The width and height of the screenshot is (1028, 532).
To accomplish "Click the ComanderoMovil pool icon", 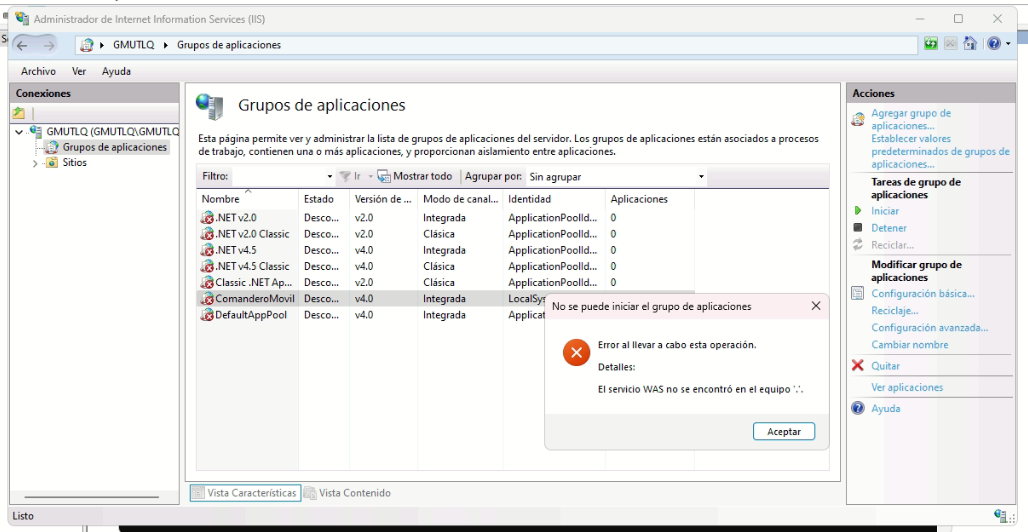I will pyautogui.click(x=207, y=298).
